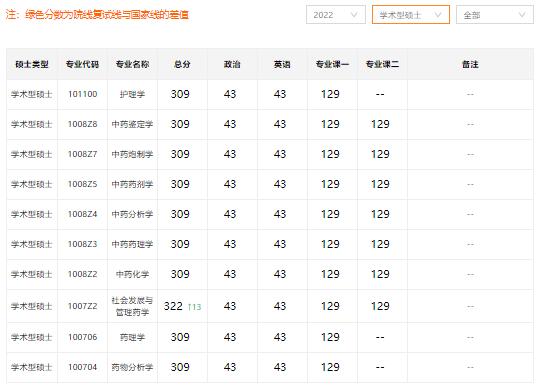539x388 pixels.
Task: Open the 2022 year dropdown
Action: (x=336, y=15)
